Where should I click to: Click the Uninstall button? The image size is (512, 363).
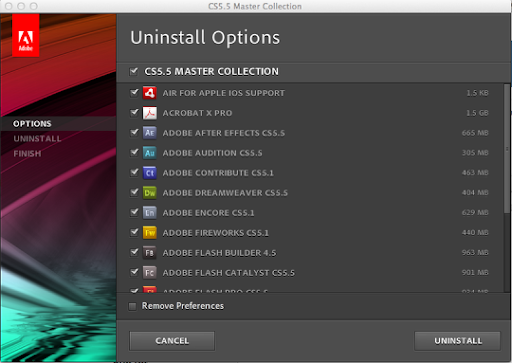coord(458,341)
